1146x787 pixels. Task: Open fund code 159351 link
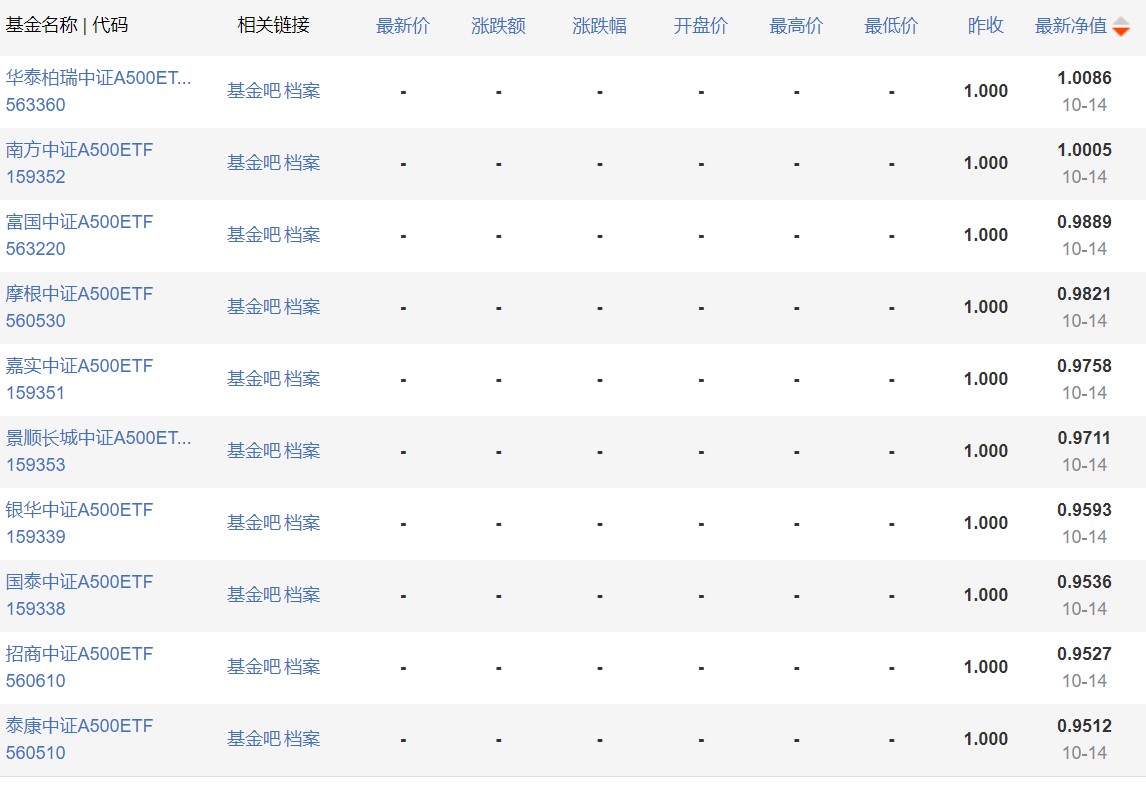pyautogui.click(x=36, y=392)
